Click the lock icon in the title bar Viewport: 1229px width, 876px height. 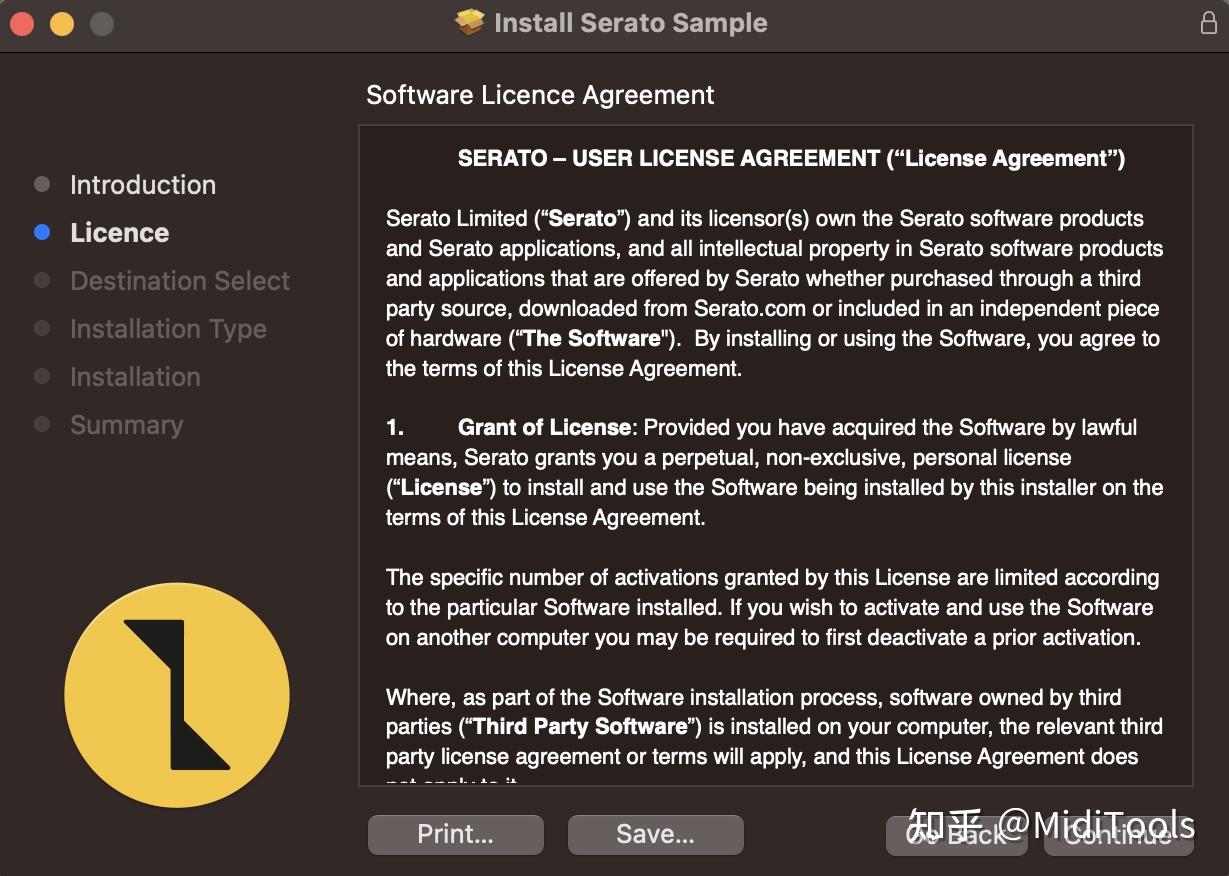point(1208,22)
